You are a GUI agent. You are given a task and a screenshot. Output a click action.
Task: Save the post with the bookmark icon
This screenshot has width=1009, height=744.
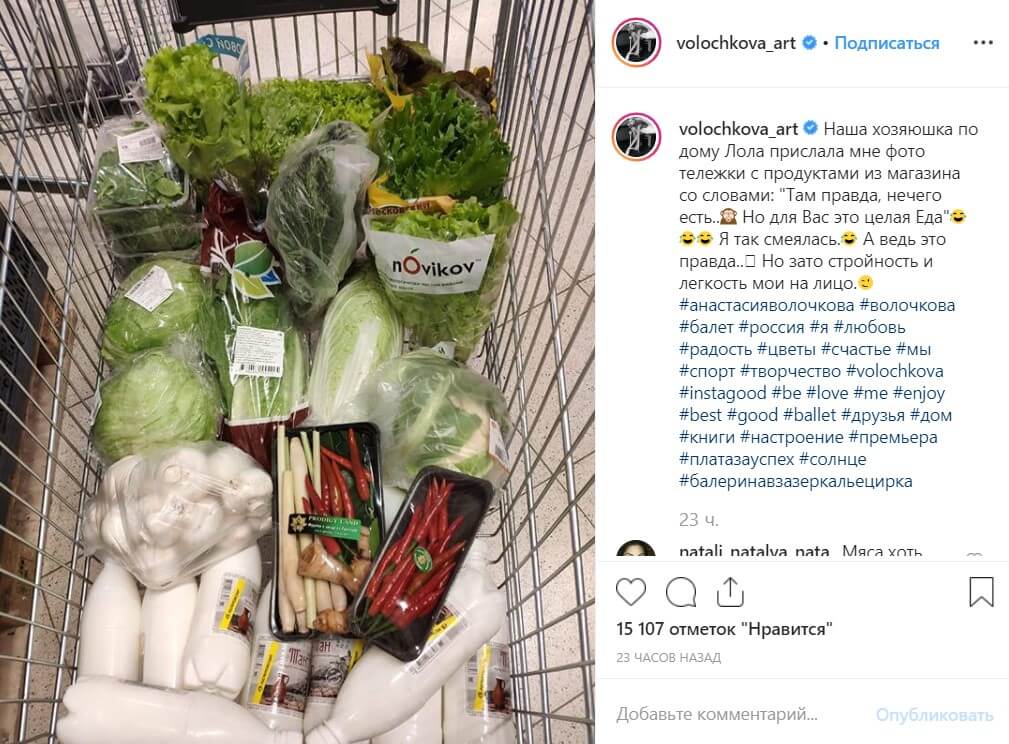click(981, 591)
